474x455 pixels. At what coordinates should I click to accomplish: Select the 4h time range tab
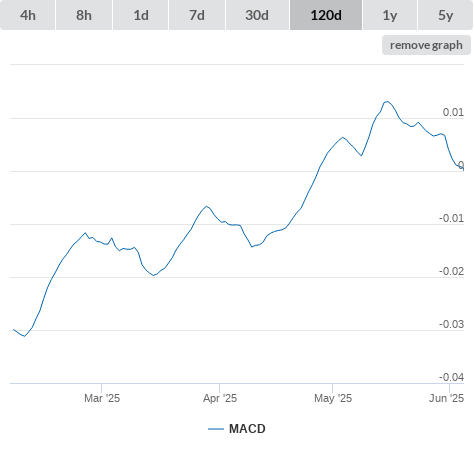(x=28, y=15)
